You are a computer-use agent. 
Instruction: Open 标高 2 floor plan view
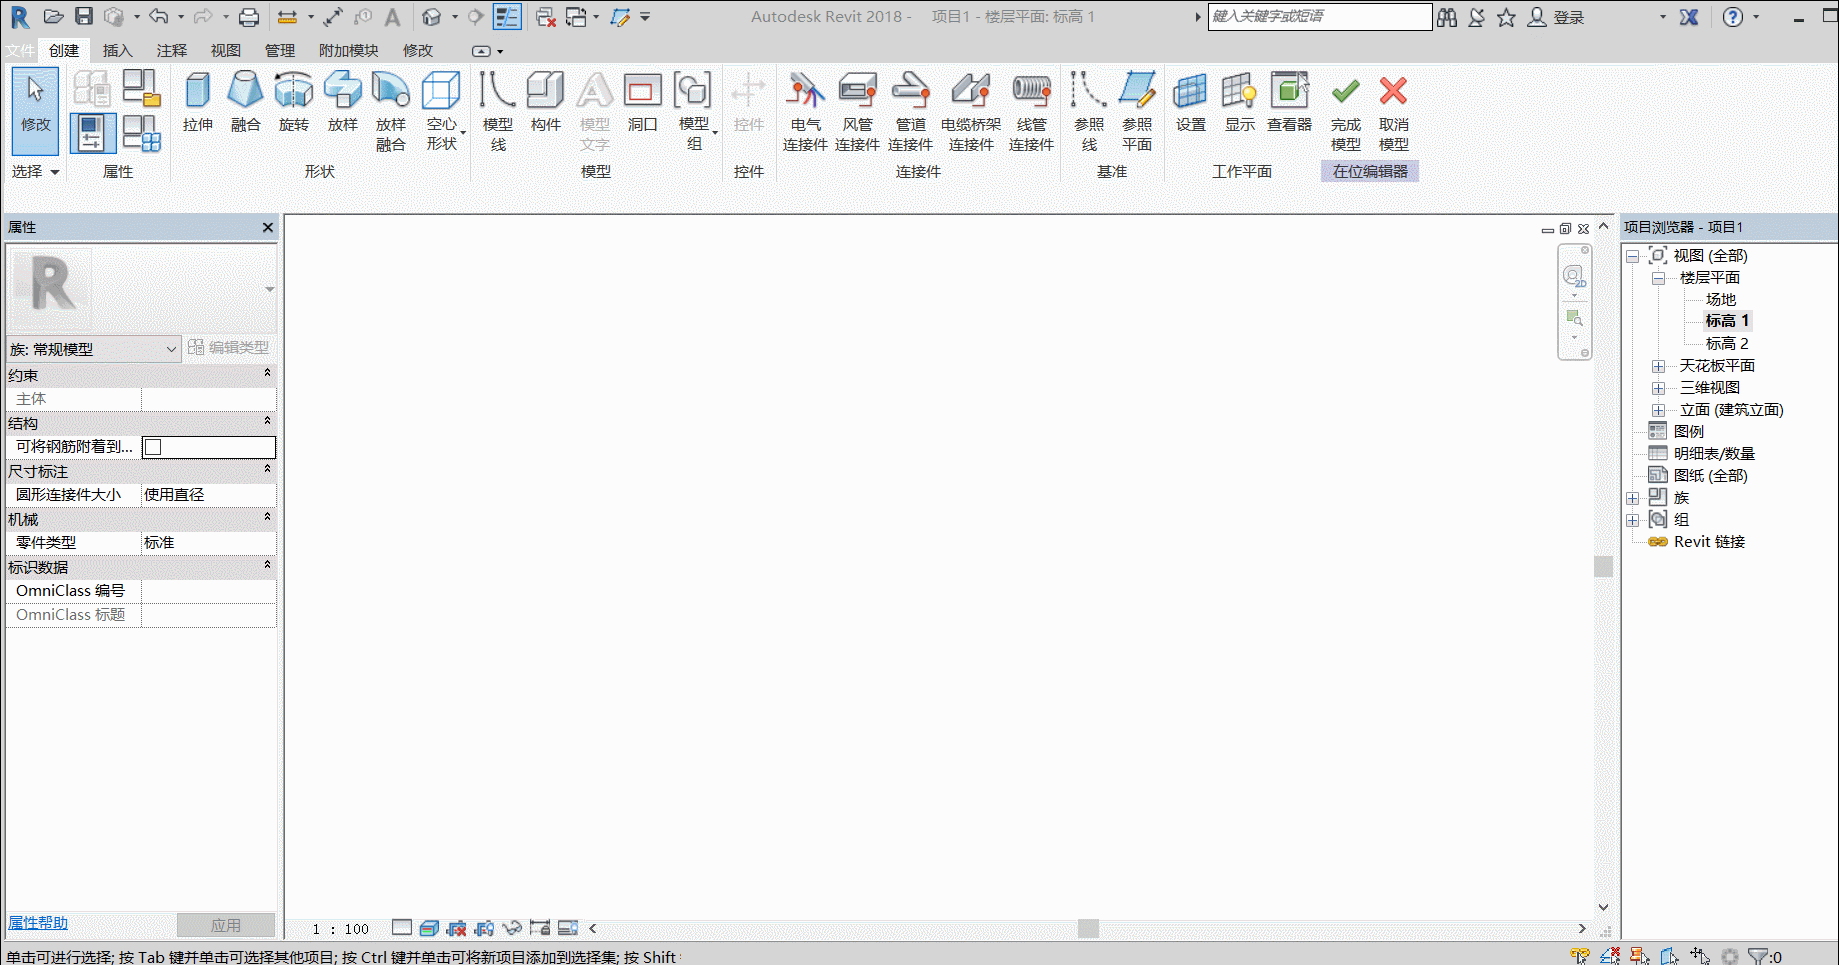click(1727, 344)
